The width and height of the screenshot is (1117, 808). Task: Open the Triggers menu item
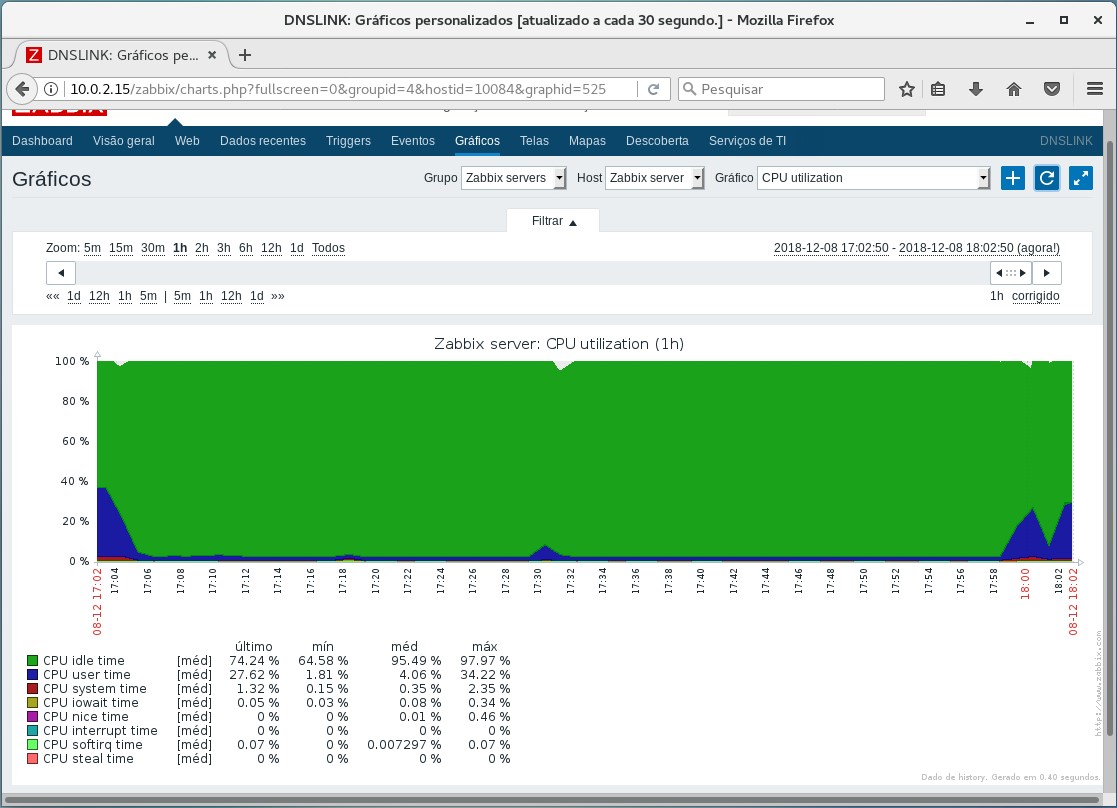pos(348,140)
